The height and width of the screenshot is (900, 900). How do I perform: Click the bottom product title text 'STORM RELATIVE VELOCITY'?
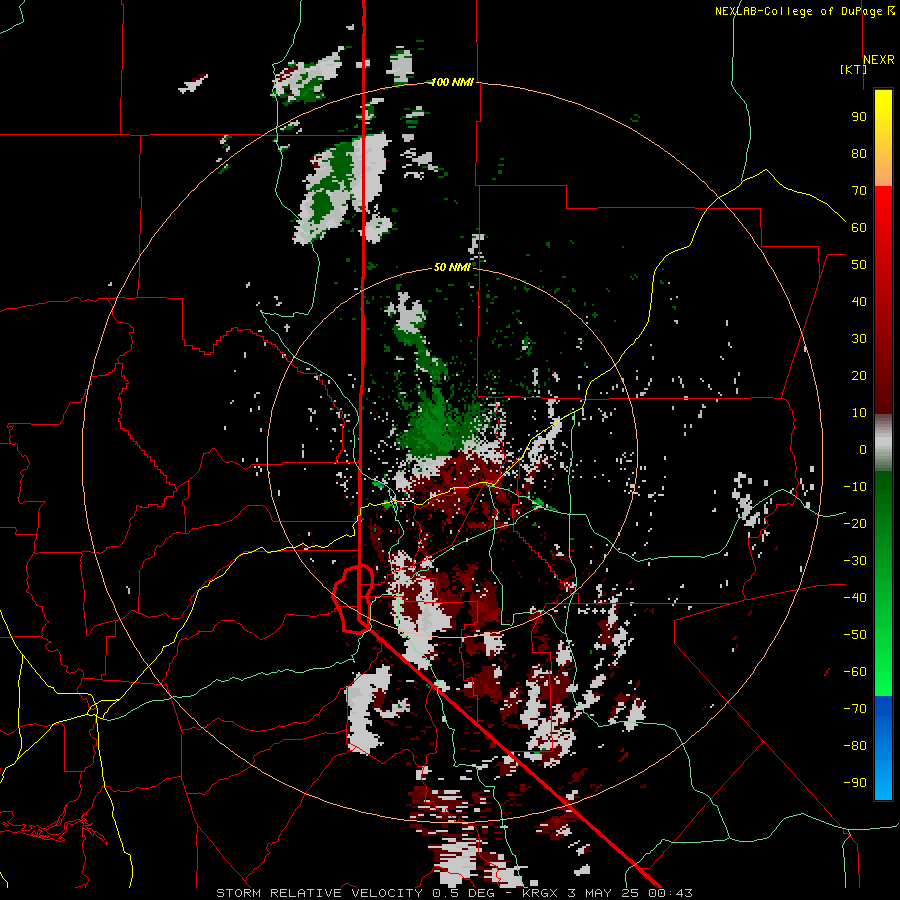[319, 893]
